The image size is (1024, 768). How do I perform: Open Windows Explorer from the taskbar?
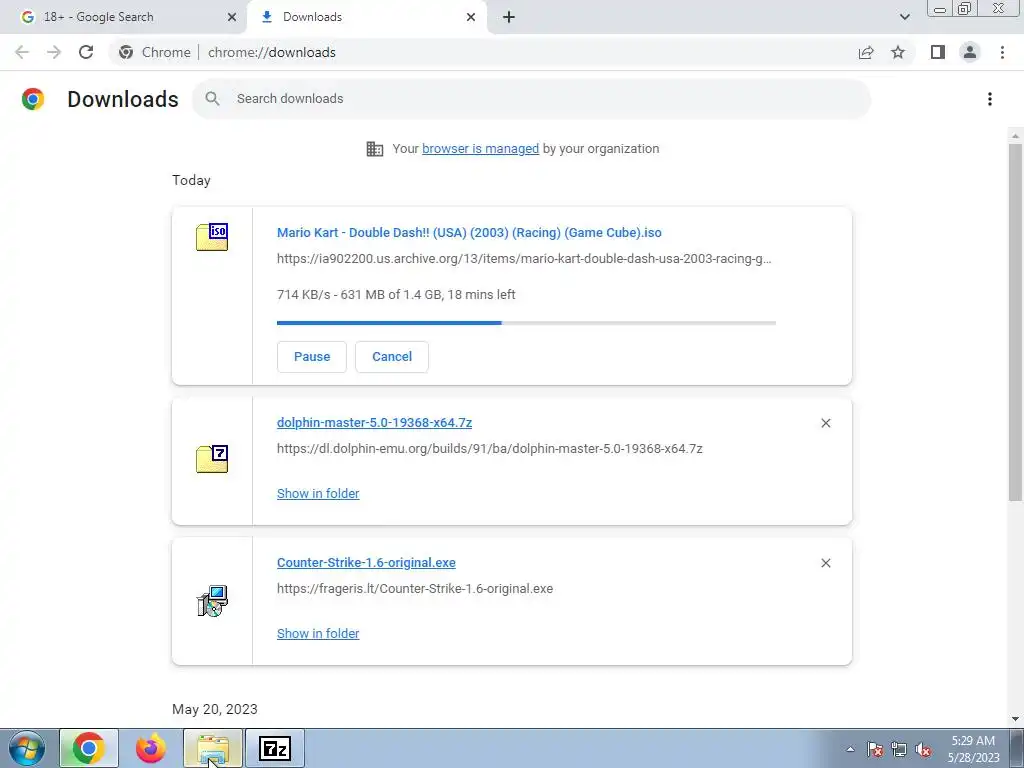point(213,748)
